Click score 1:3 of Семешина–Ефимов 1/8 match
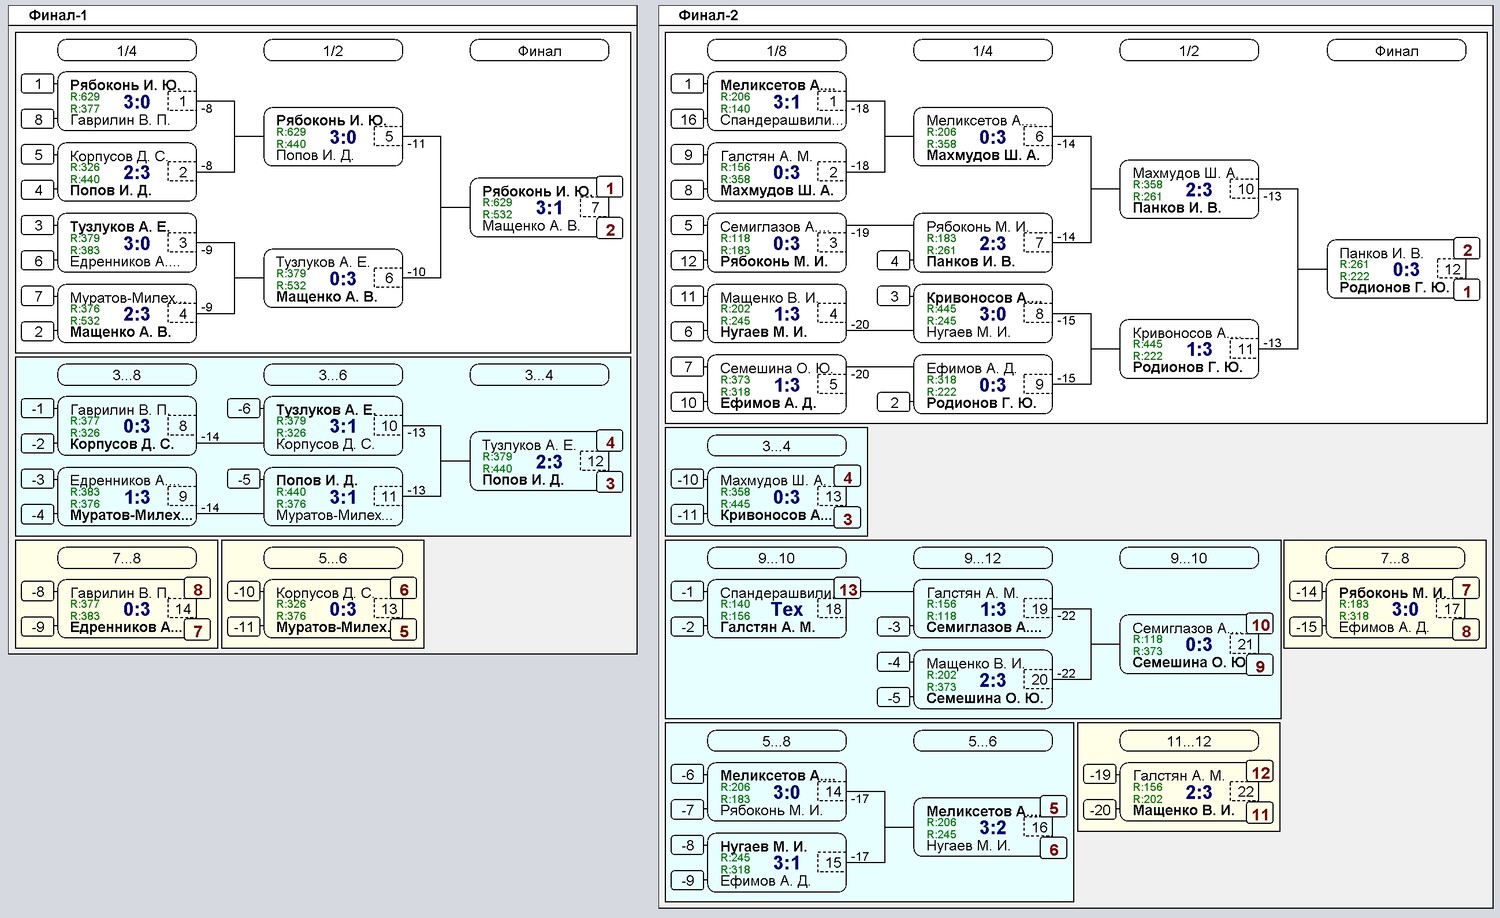 [787, 385]
